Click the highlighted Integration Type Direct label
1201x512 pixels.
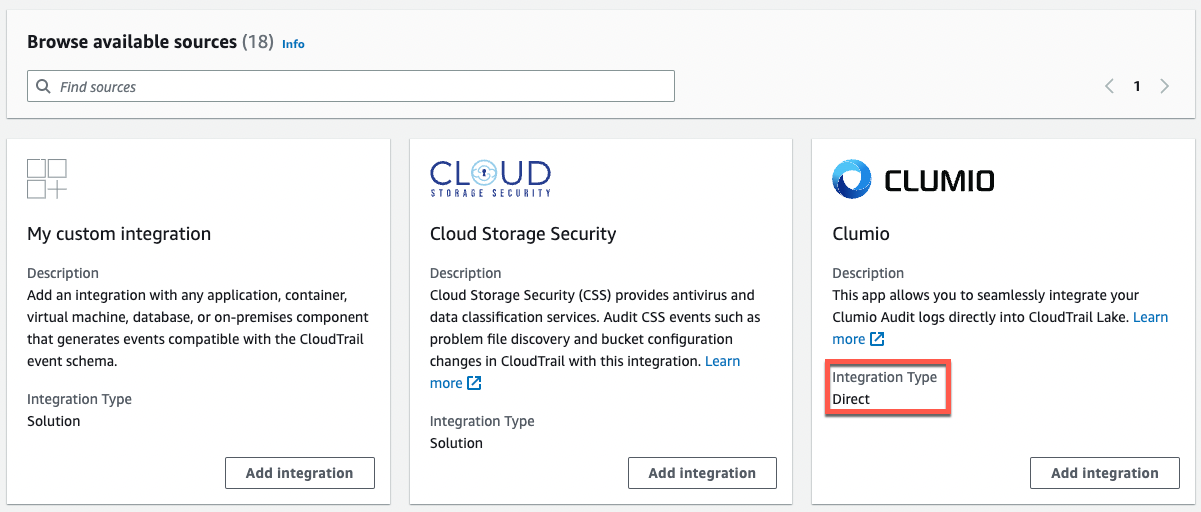point(885,388)
